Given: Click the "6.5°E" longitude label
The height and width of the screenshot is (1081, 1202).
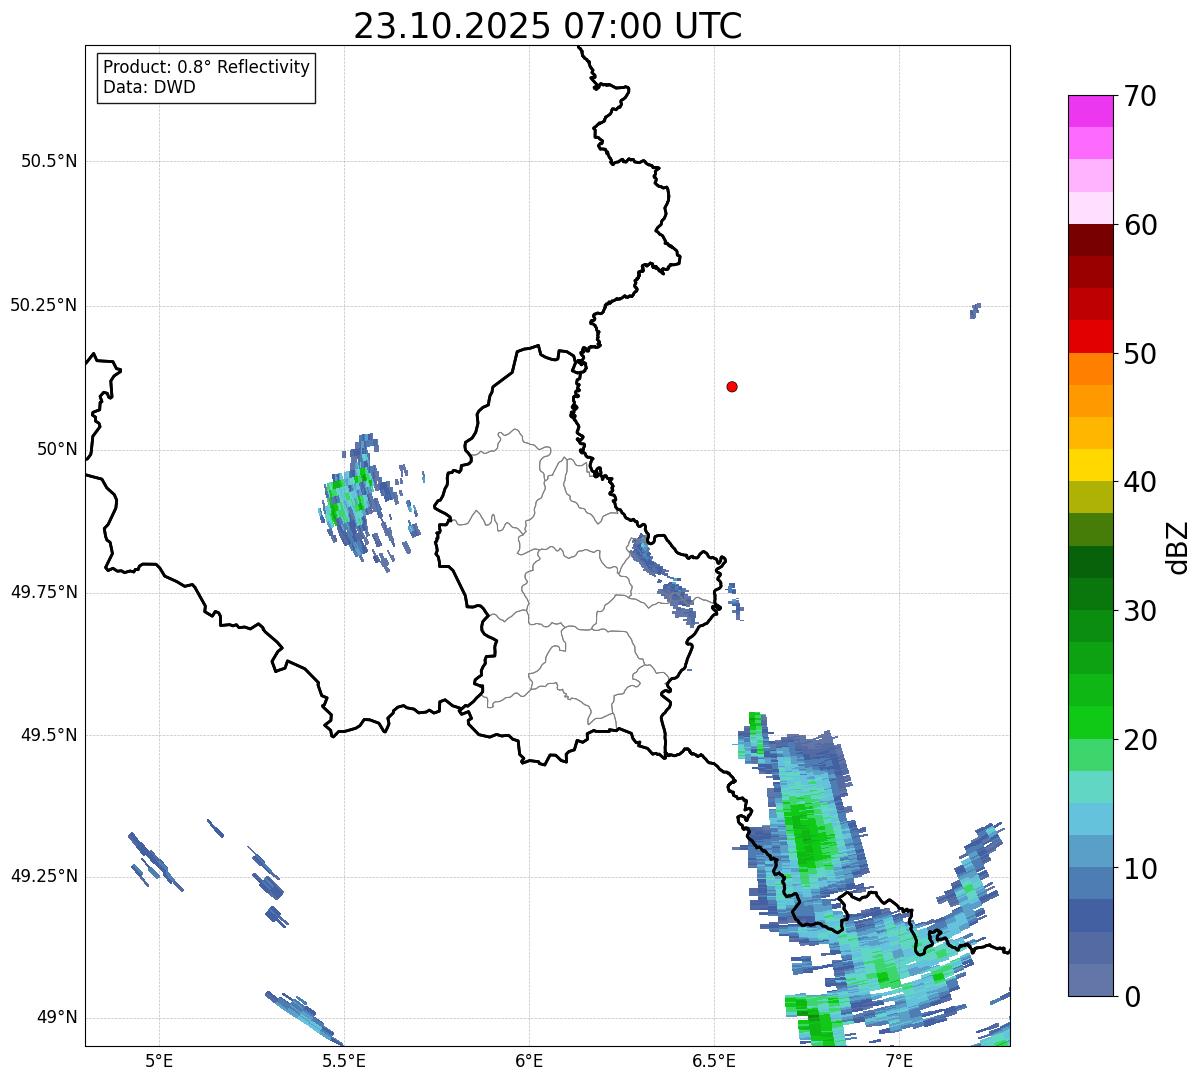Looking at the screenshot, I should coord(715,1061).
